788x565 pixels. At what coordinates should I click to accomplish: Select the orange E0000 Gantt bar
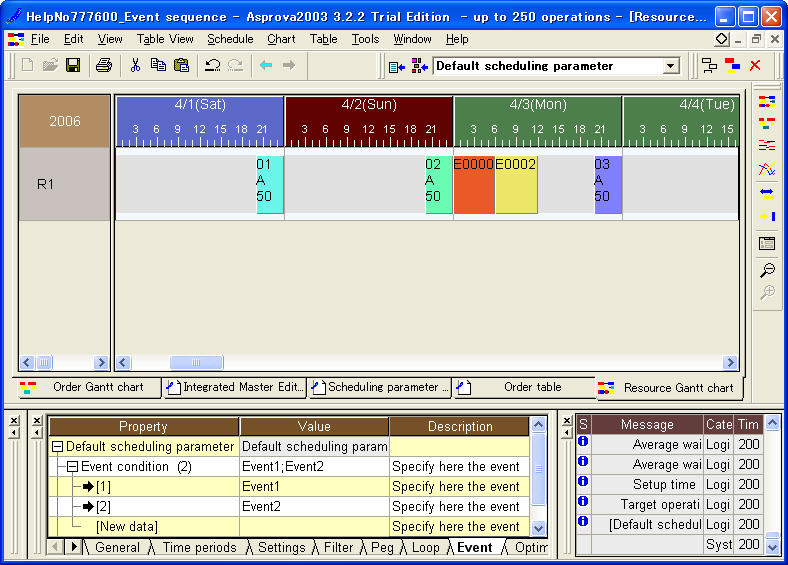(474, 184)
